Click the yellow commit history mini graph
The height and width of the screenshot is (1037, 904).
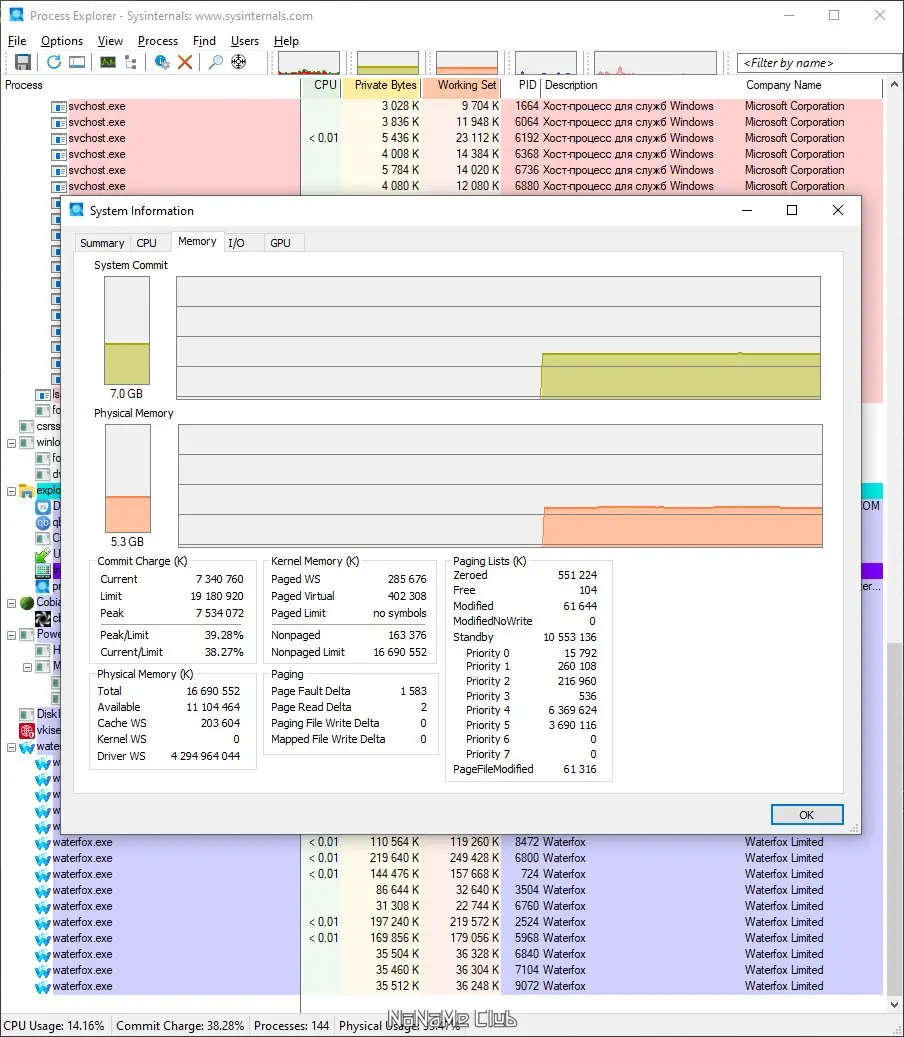(388, 63)
